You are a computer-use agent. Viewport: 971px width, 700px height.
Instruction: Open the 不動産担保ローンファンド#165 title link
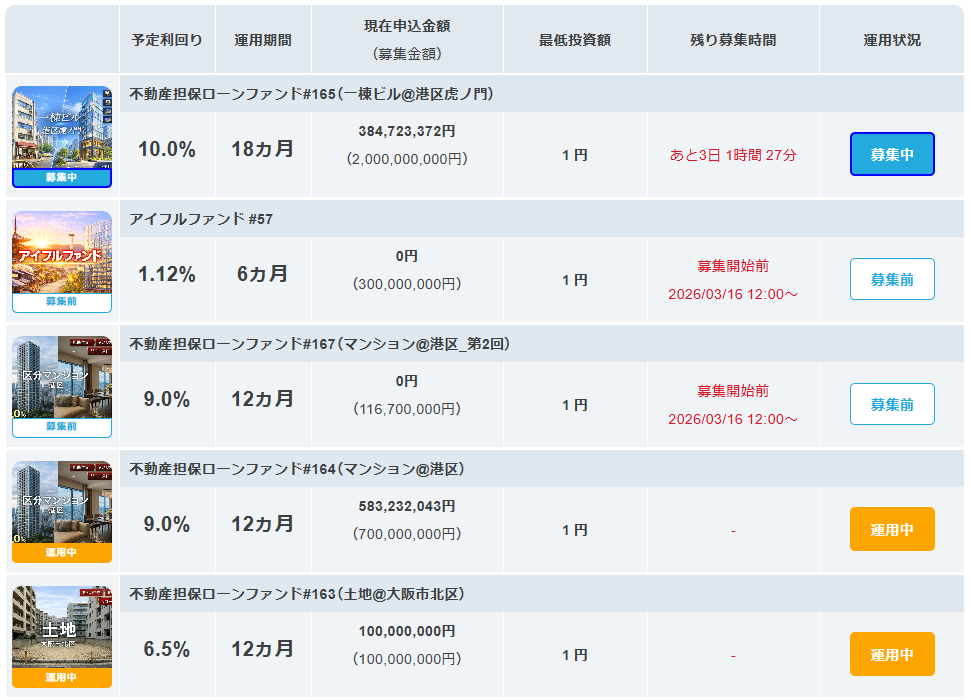311,94
